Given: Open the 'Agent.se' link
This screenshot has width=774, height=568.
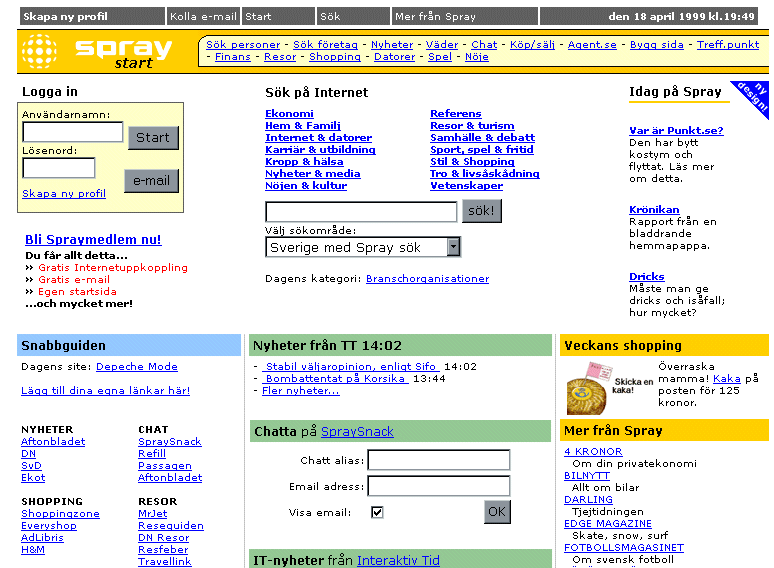Looking at the screenshot, I should [592, 45].
